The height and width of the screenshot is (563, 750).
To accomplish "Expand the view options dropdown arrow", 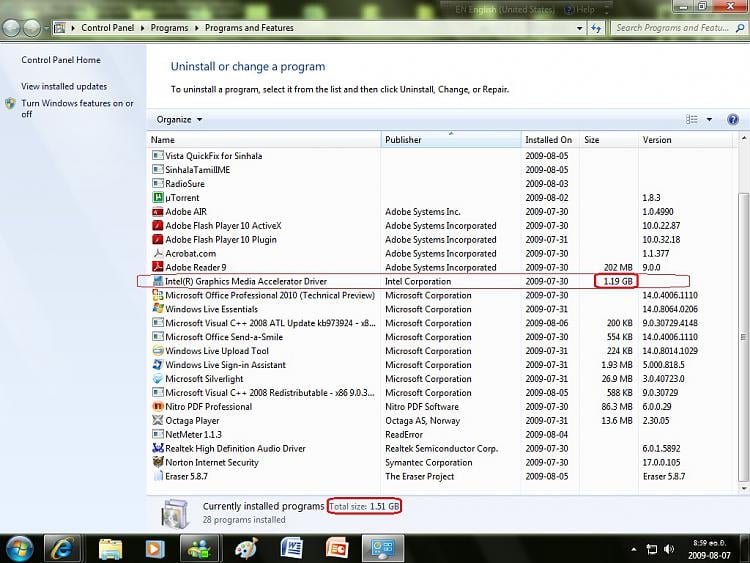I will (x=709, y=120).
